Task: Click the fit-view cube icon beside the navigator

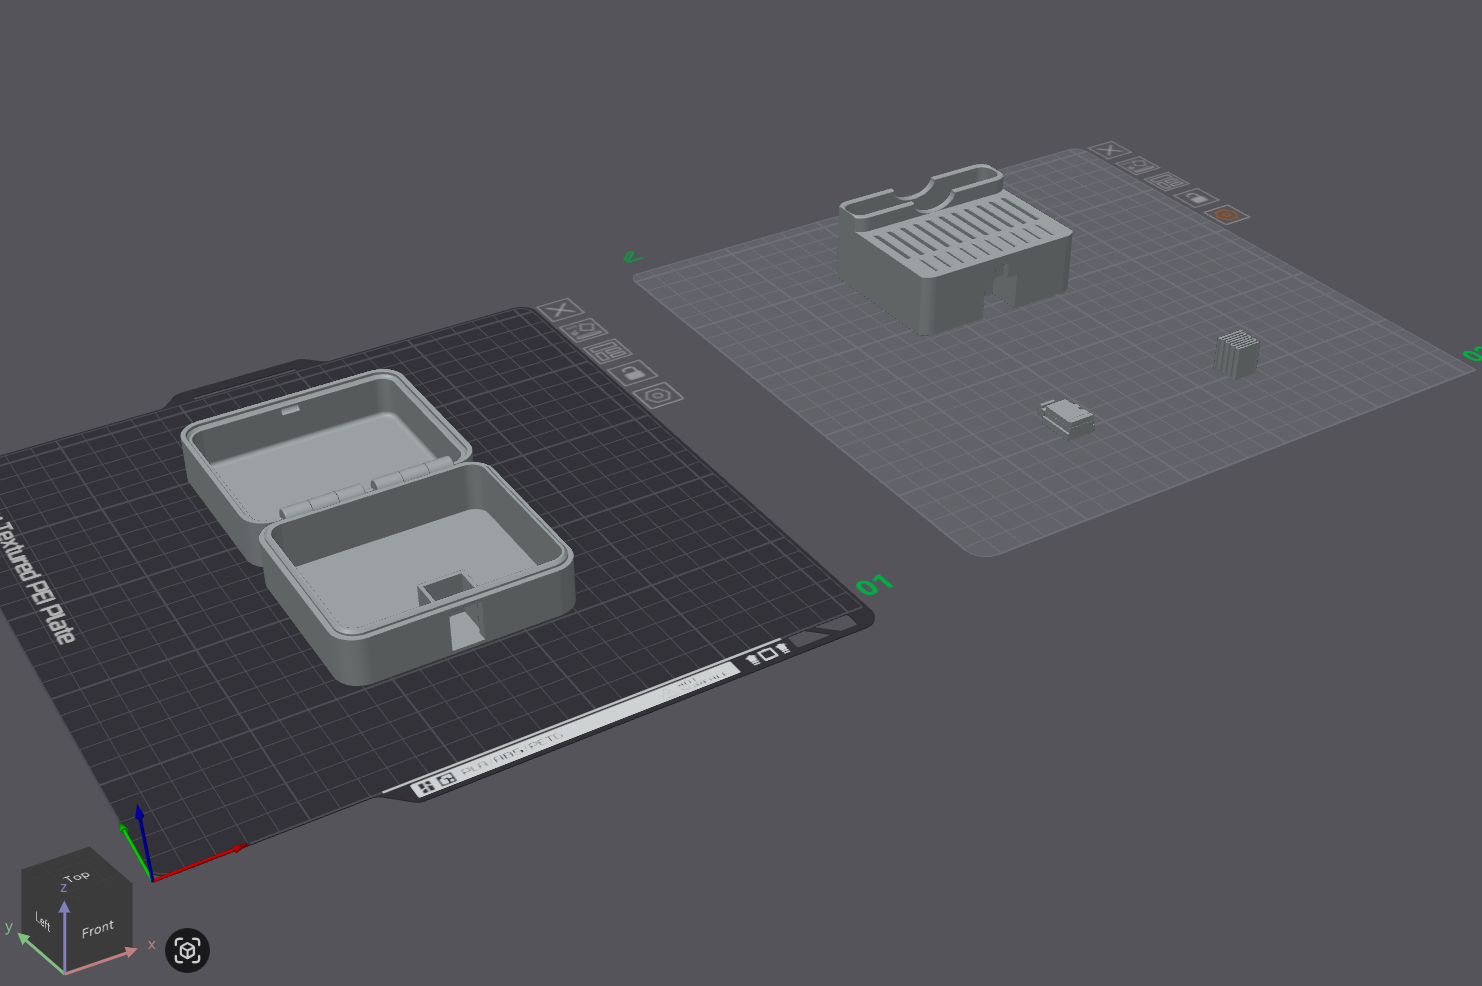Action: (187, 950)
